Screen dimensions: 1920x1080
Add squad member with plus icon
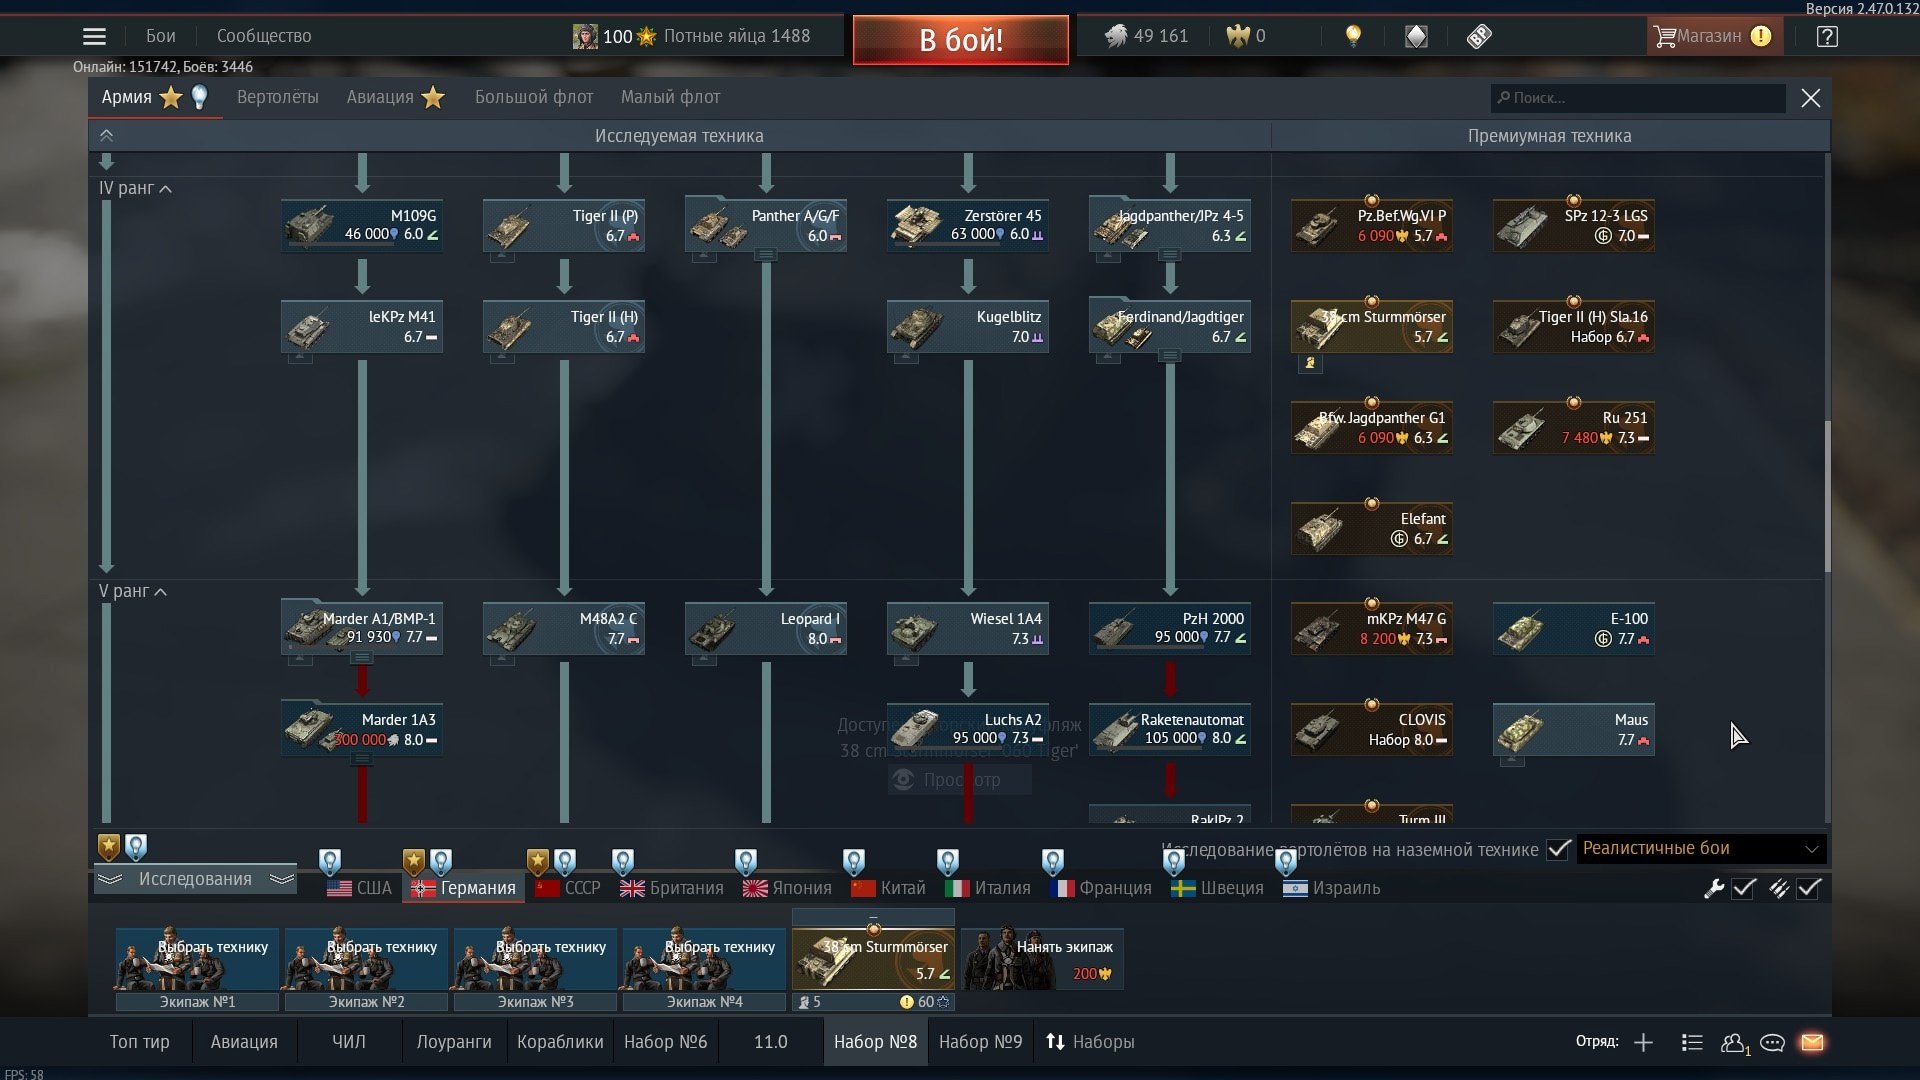coord(1643,1043)
